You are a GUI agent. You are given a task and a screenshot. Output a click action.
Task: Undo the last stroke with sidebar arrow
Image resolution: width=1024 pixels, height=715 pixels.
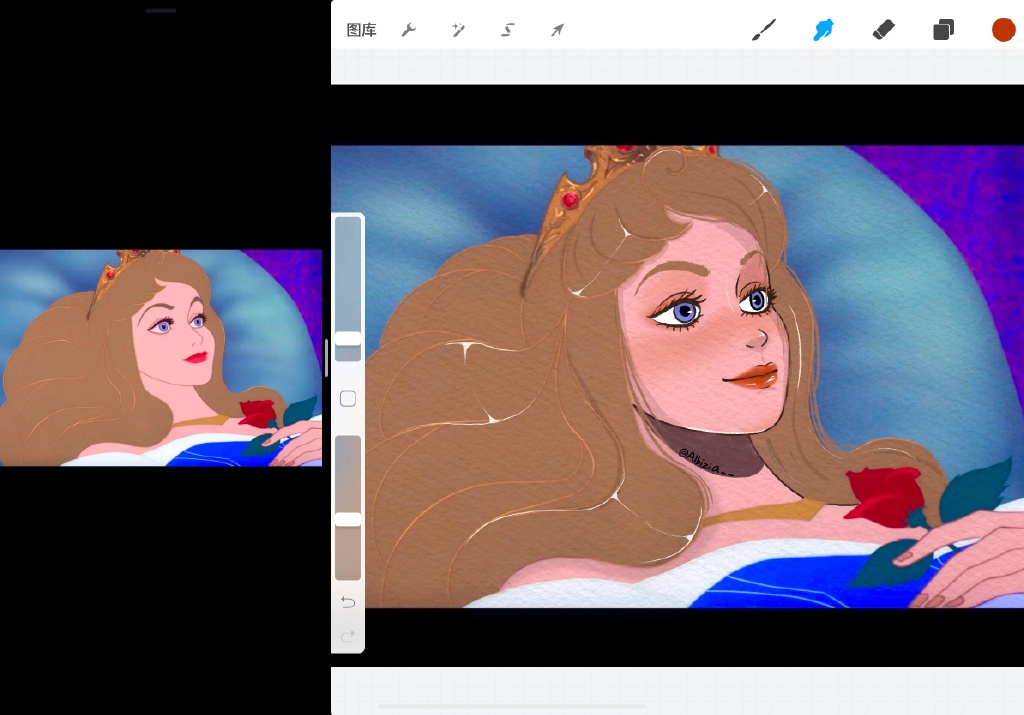pyautogui.click(x=348, y=602)
